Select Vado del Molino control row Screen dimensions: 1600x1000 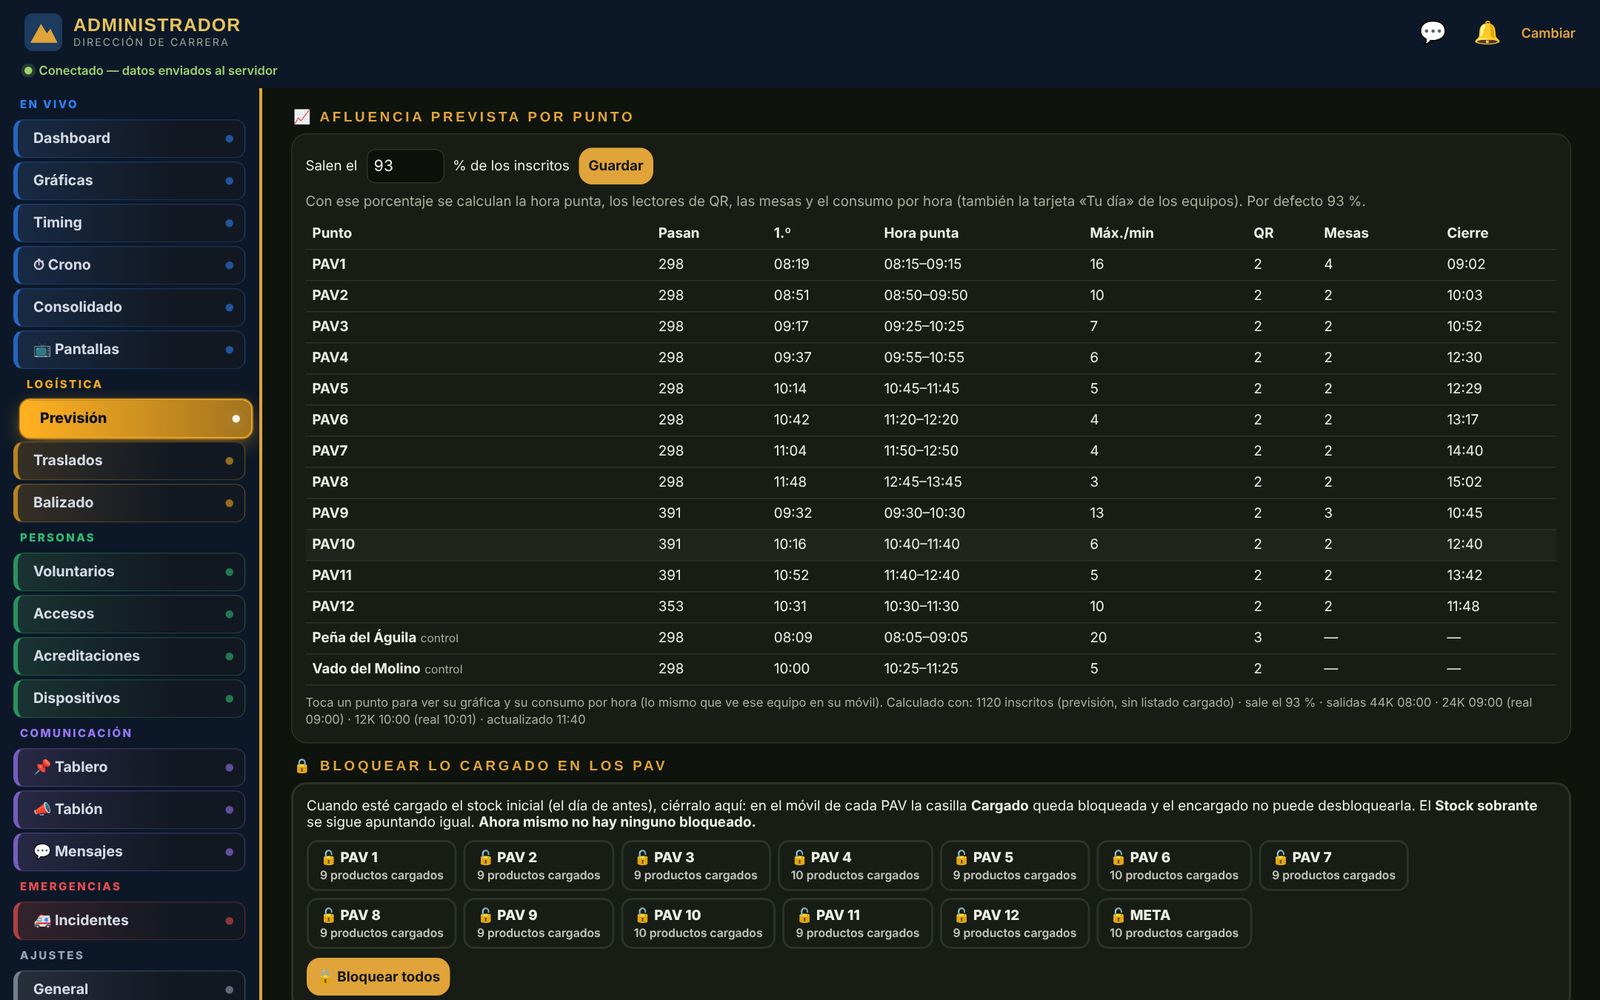[931, 669]
